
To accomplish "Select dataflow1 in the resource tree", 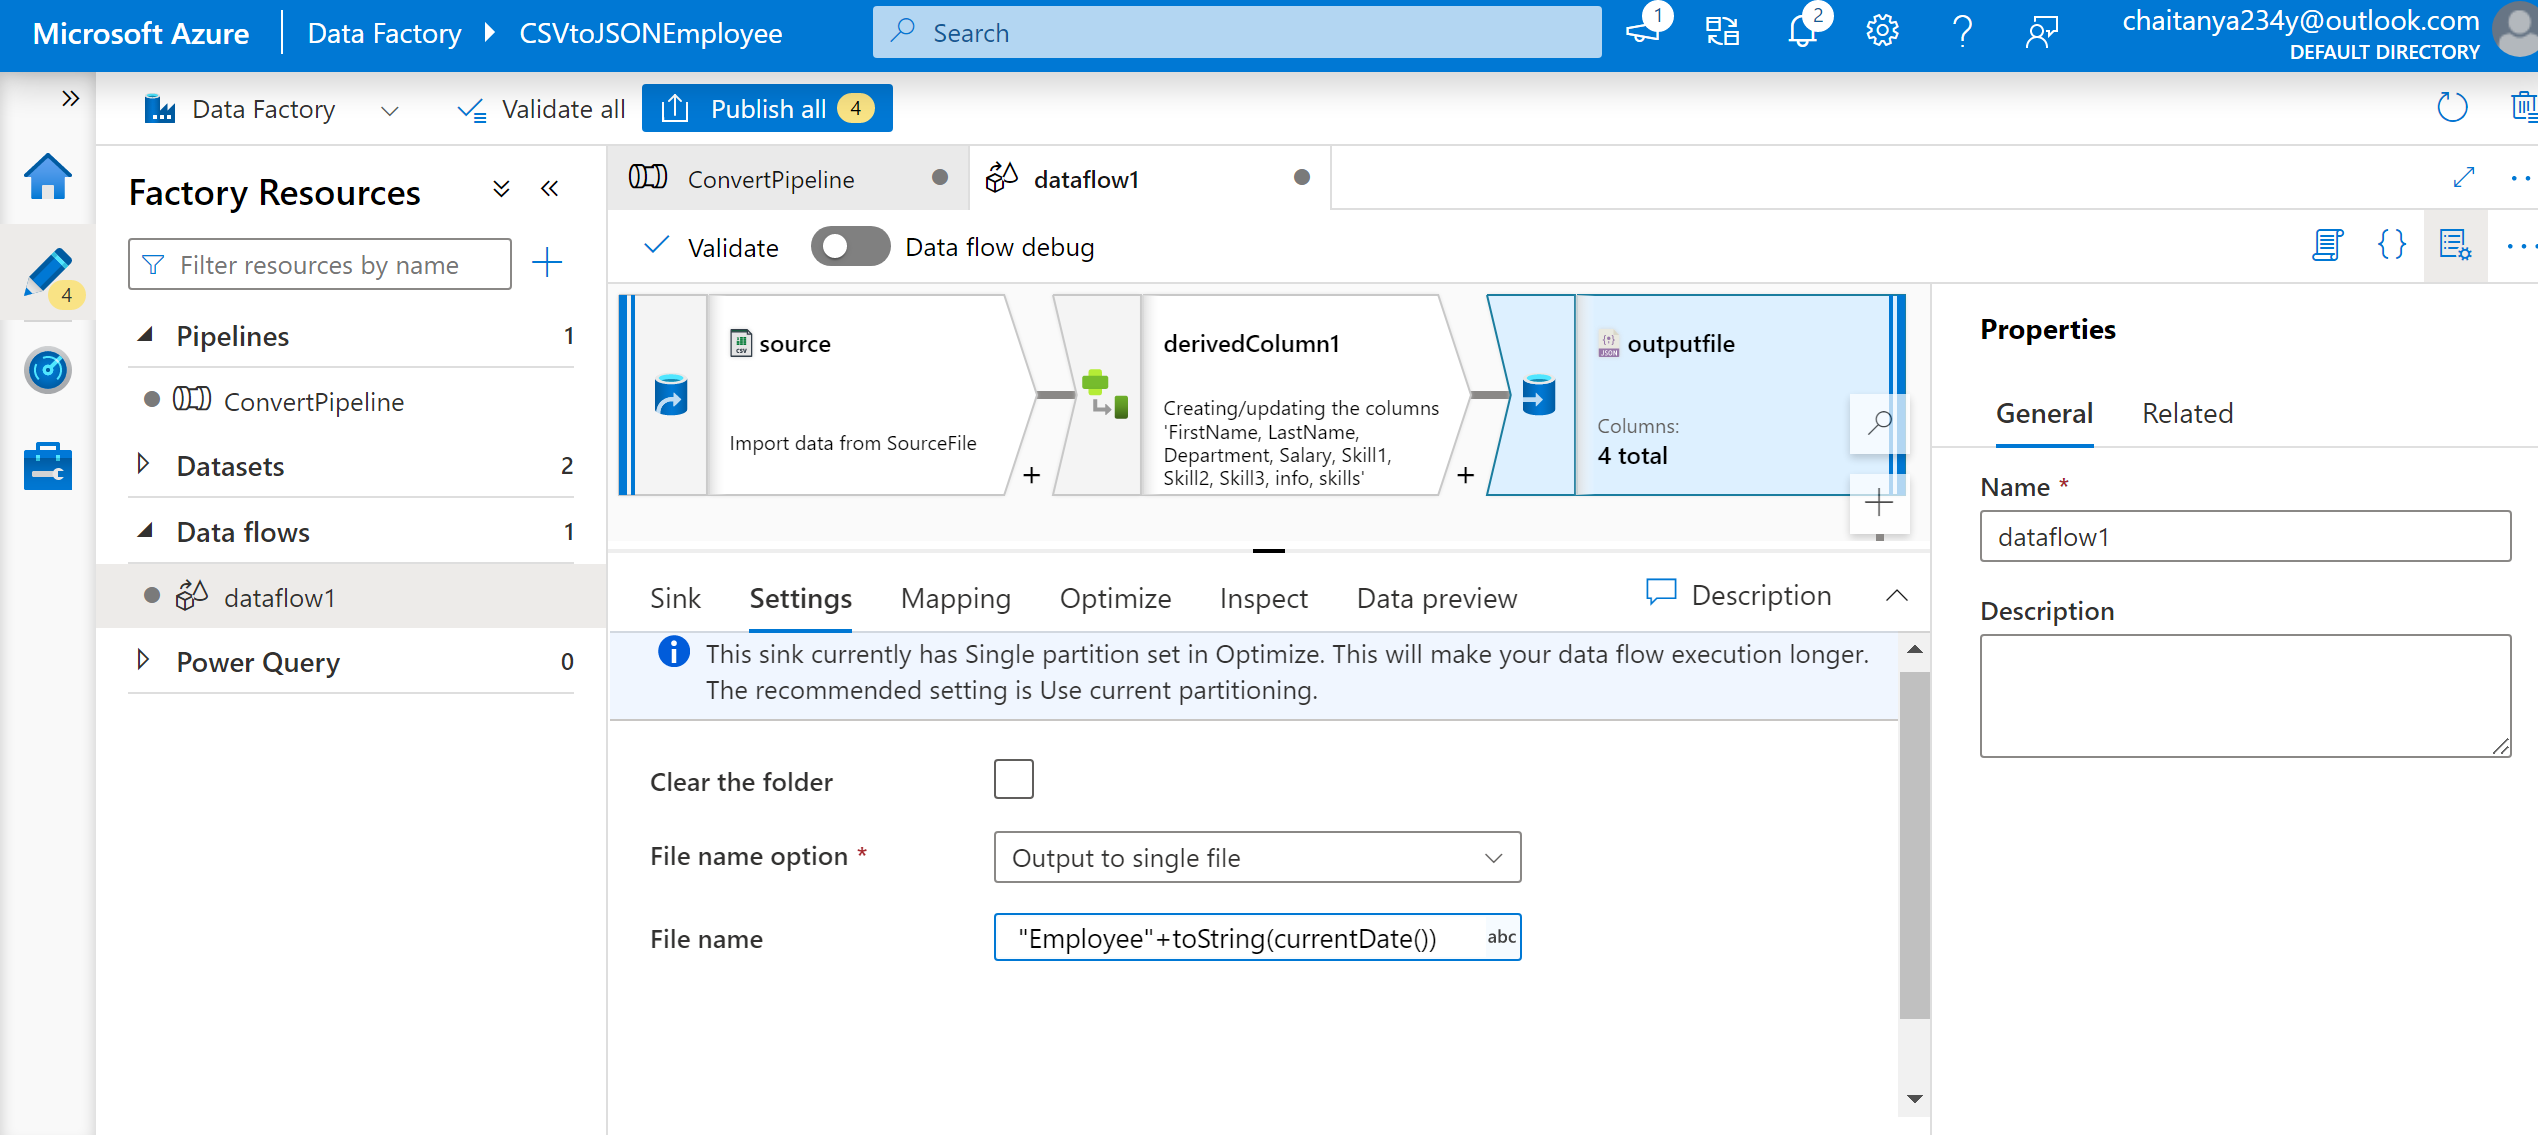I will [279, 597].
